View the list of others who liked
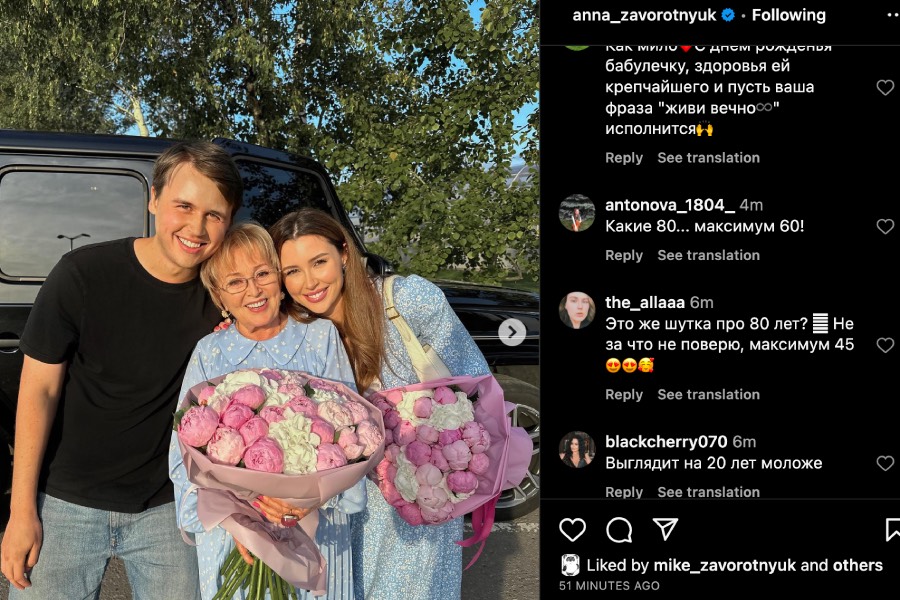Screen dimensions: 900x600 coord(858,566)
